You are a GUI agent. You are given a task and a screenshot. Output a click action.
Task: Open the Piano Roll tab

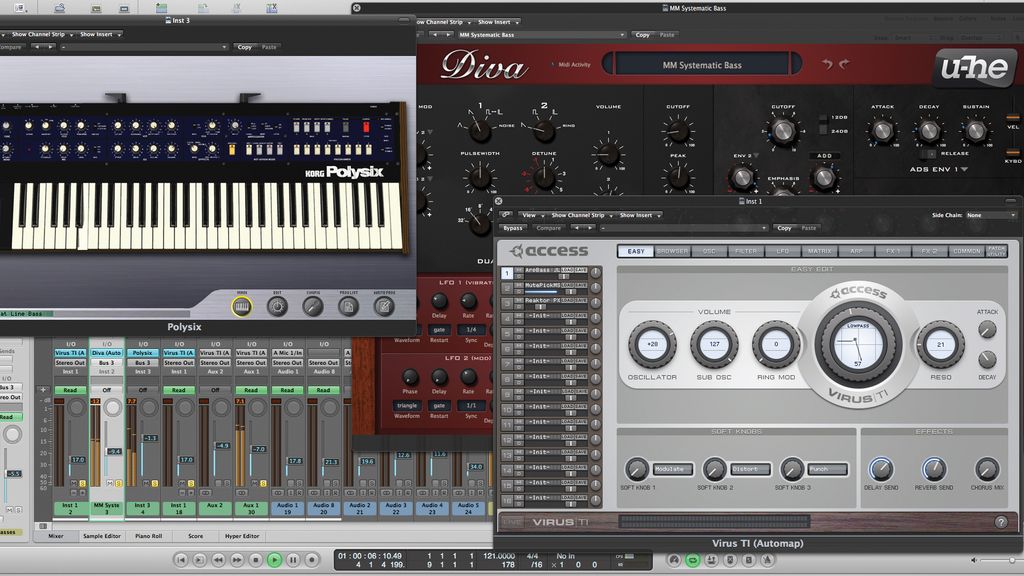click(148, 536)
